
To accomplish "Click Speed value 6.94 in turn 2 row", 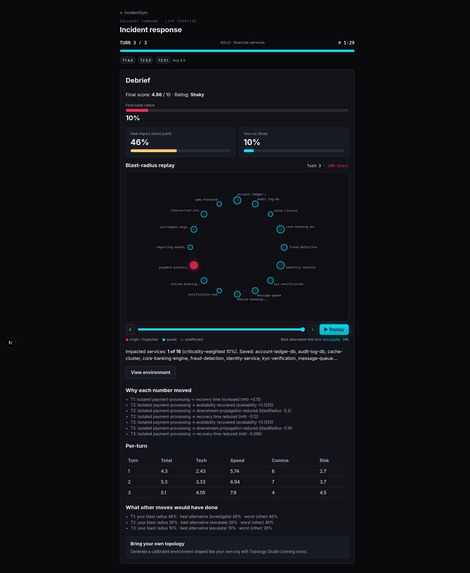I will pyautogui.click(x=235, y=482).
